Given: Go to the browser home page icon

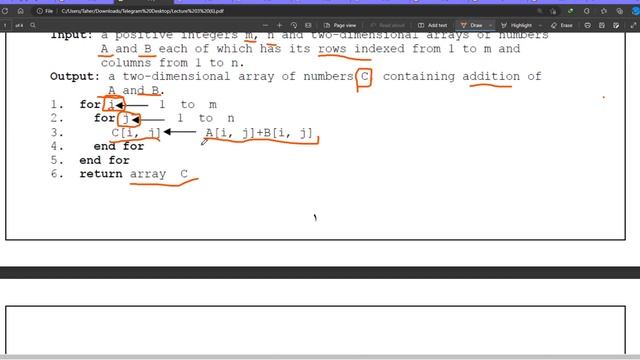Looking at the screenshot, I should 20,11.
